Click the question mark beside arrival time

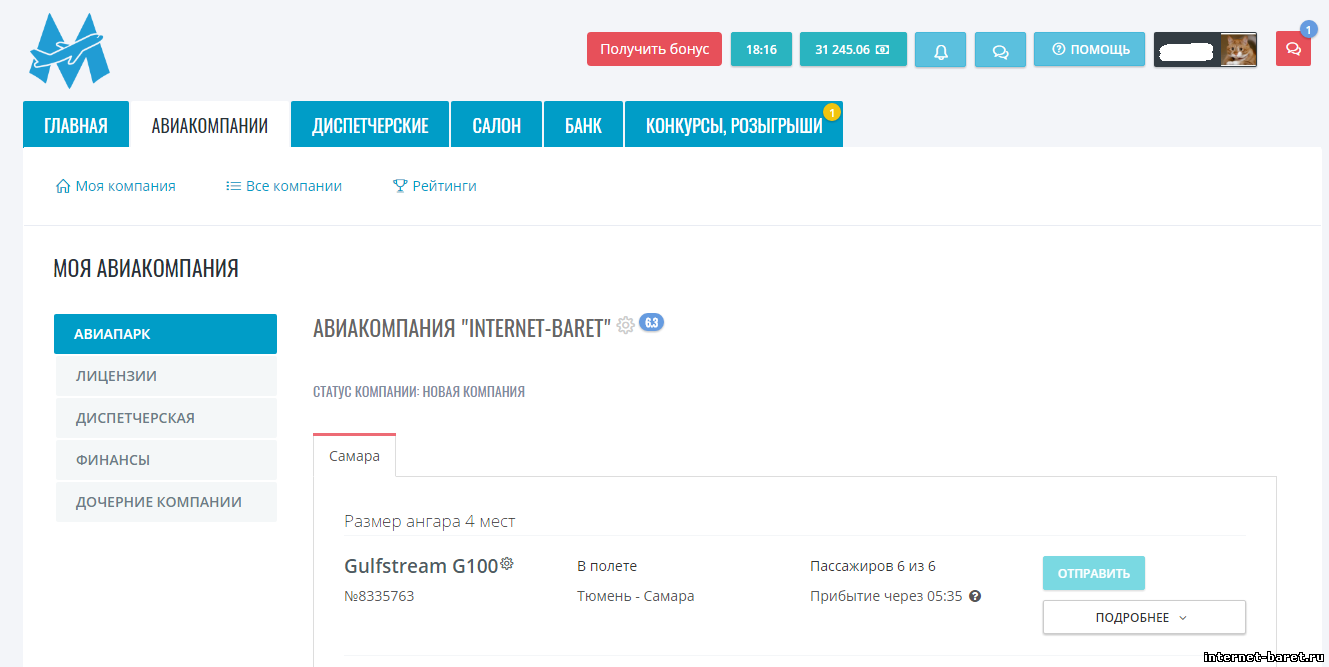(975, 596)
